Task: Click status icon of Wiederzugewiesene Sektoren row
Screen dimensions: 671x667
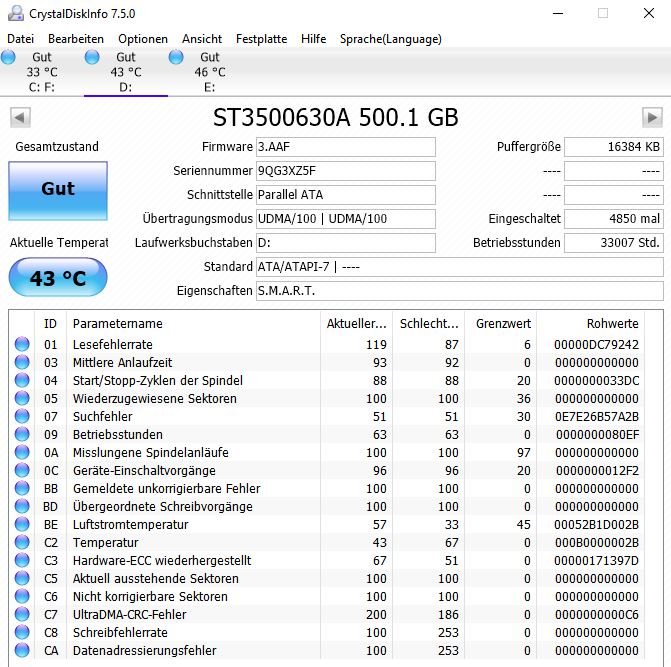Action: click(22, 398)
